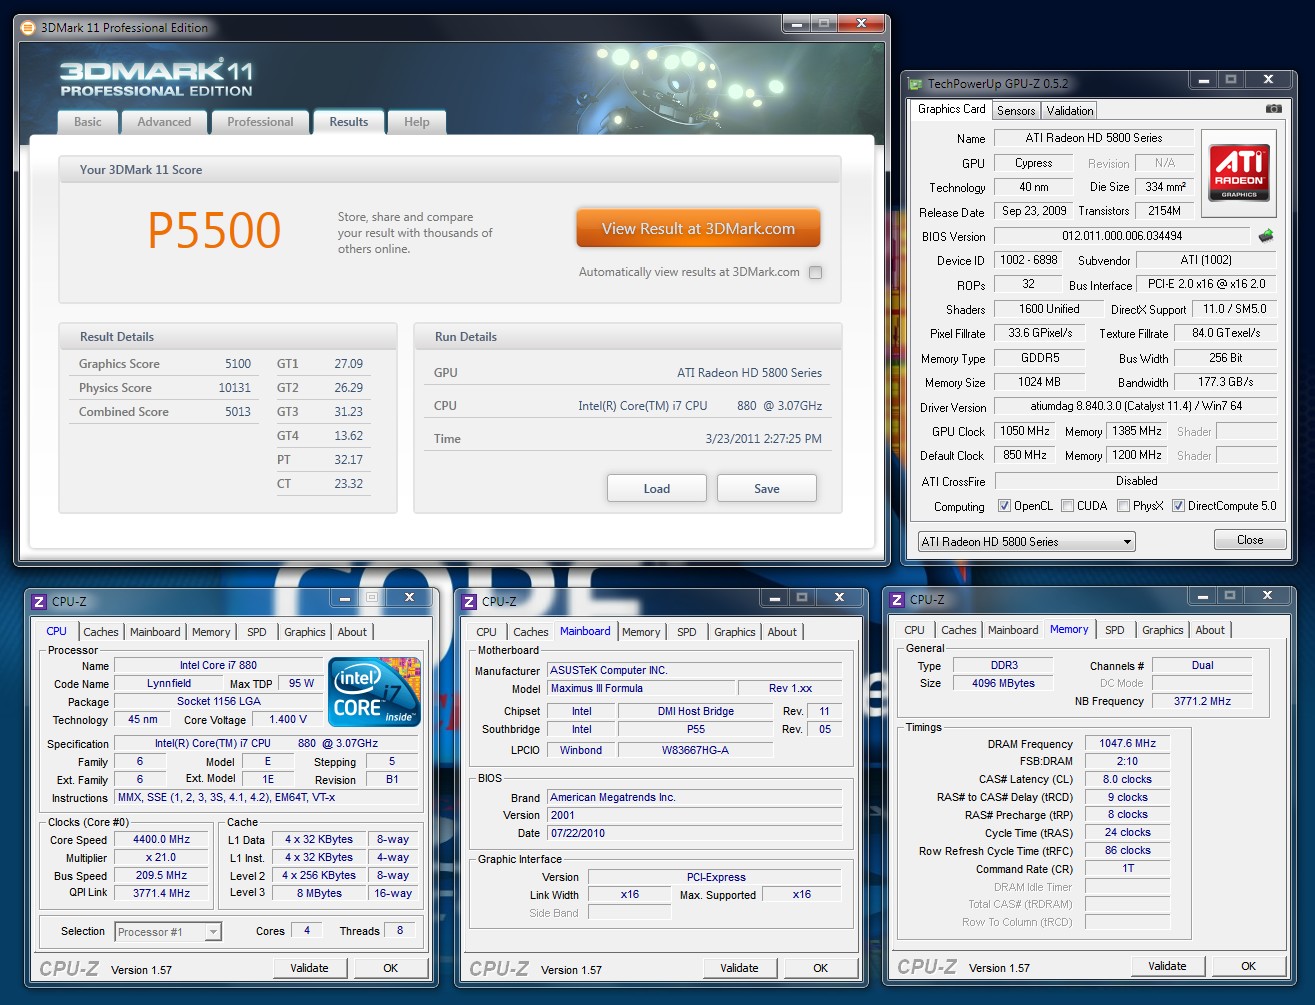
Task: Click the Physics Score 10131 value
Action: pos(235,388)
